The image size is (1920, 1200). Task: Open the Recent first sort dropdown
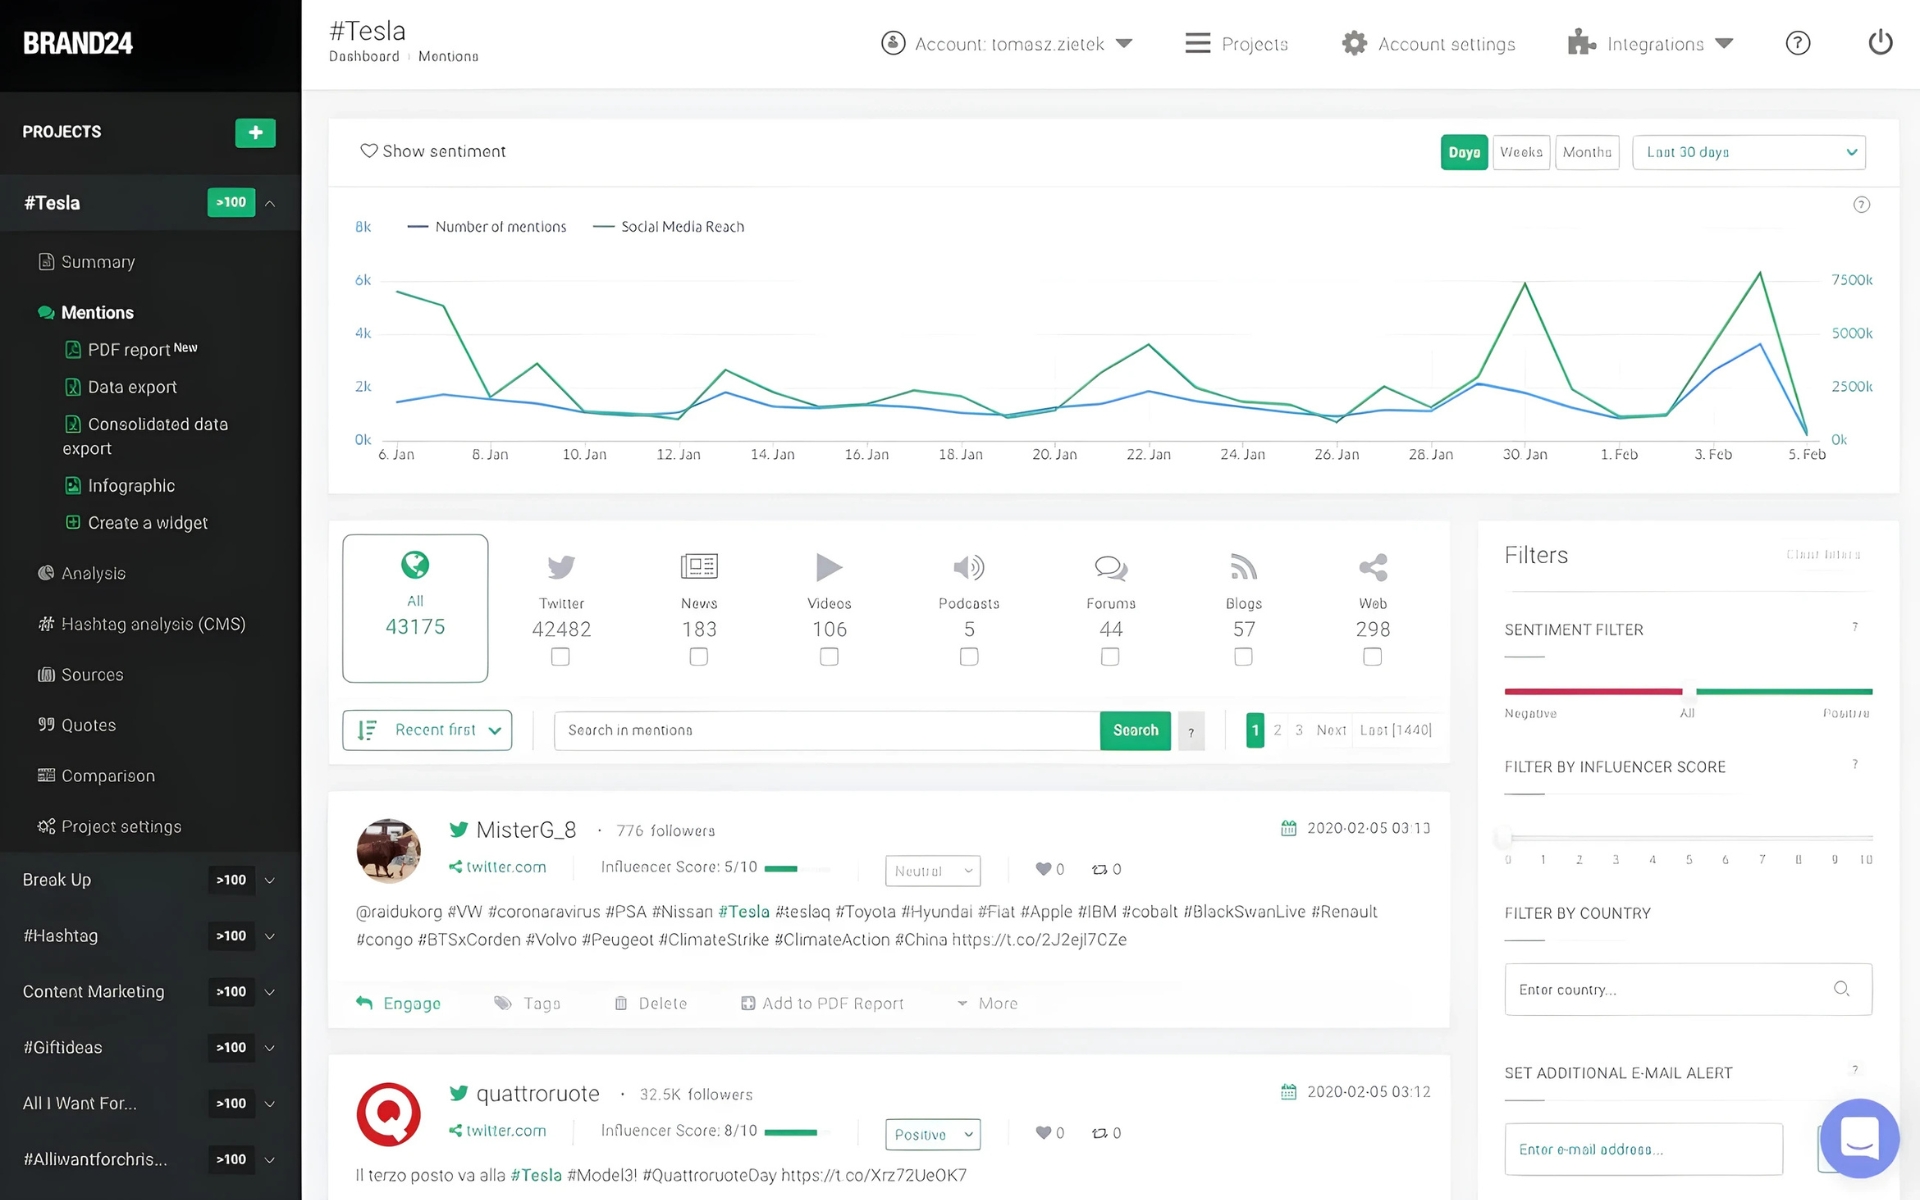(x=427, y=730)
